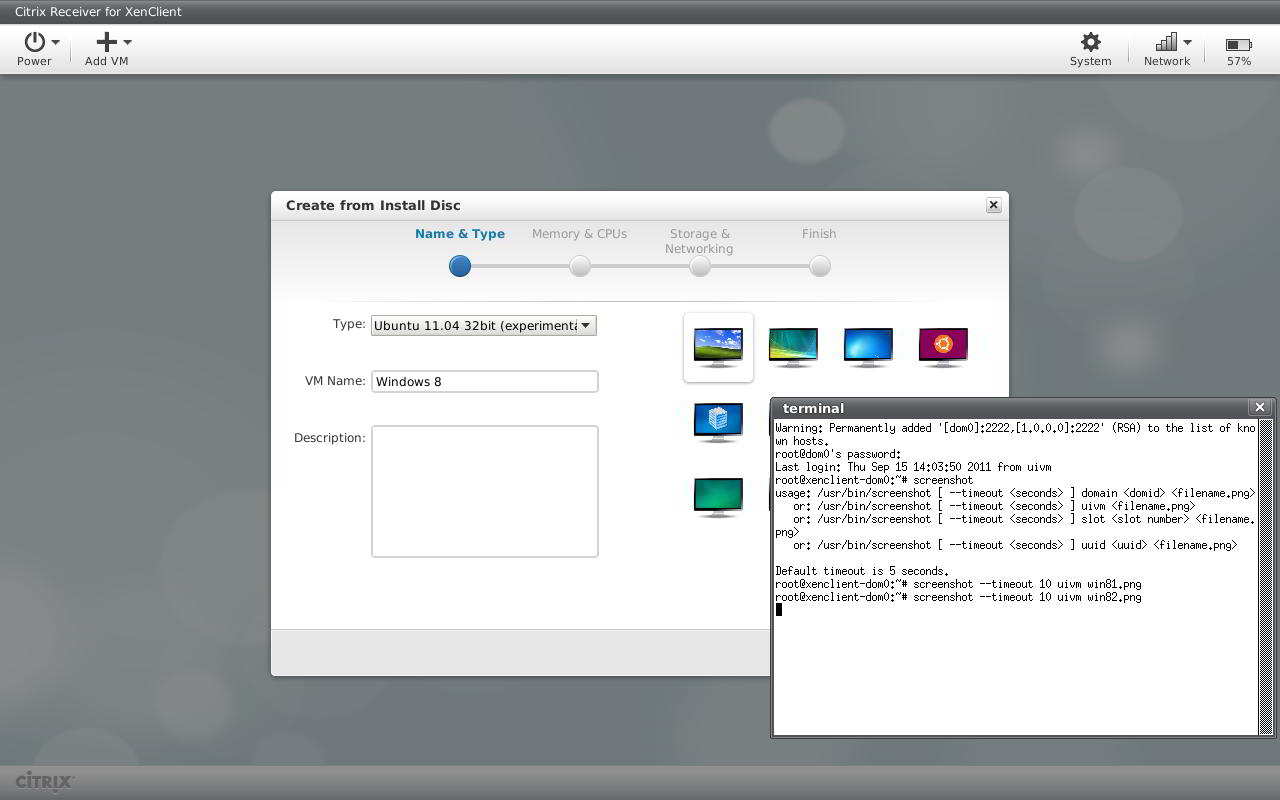Screen dimensions: 1280x800
Task: Select the Windows XP green hills monitor icon
Action: pos(718,347)
